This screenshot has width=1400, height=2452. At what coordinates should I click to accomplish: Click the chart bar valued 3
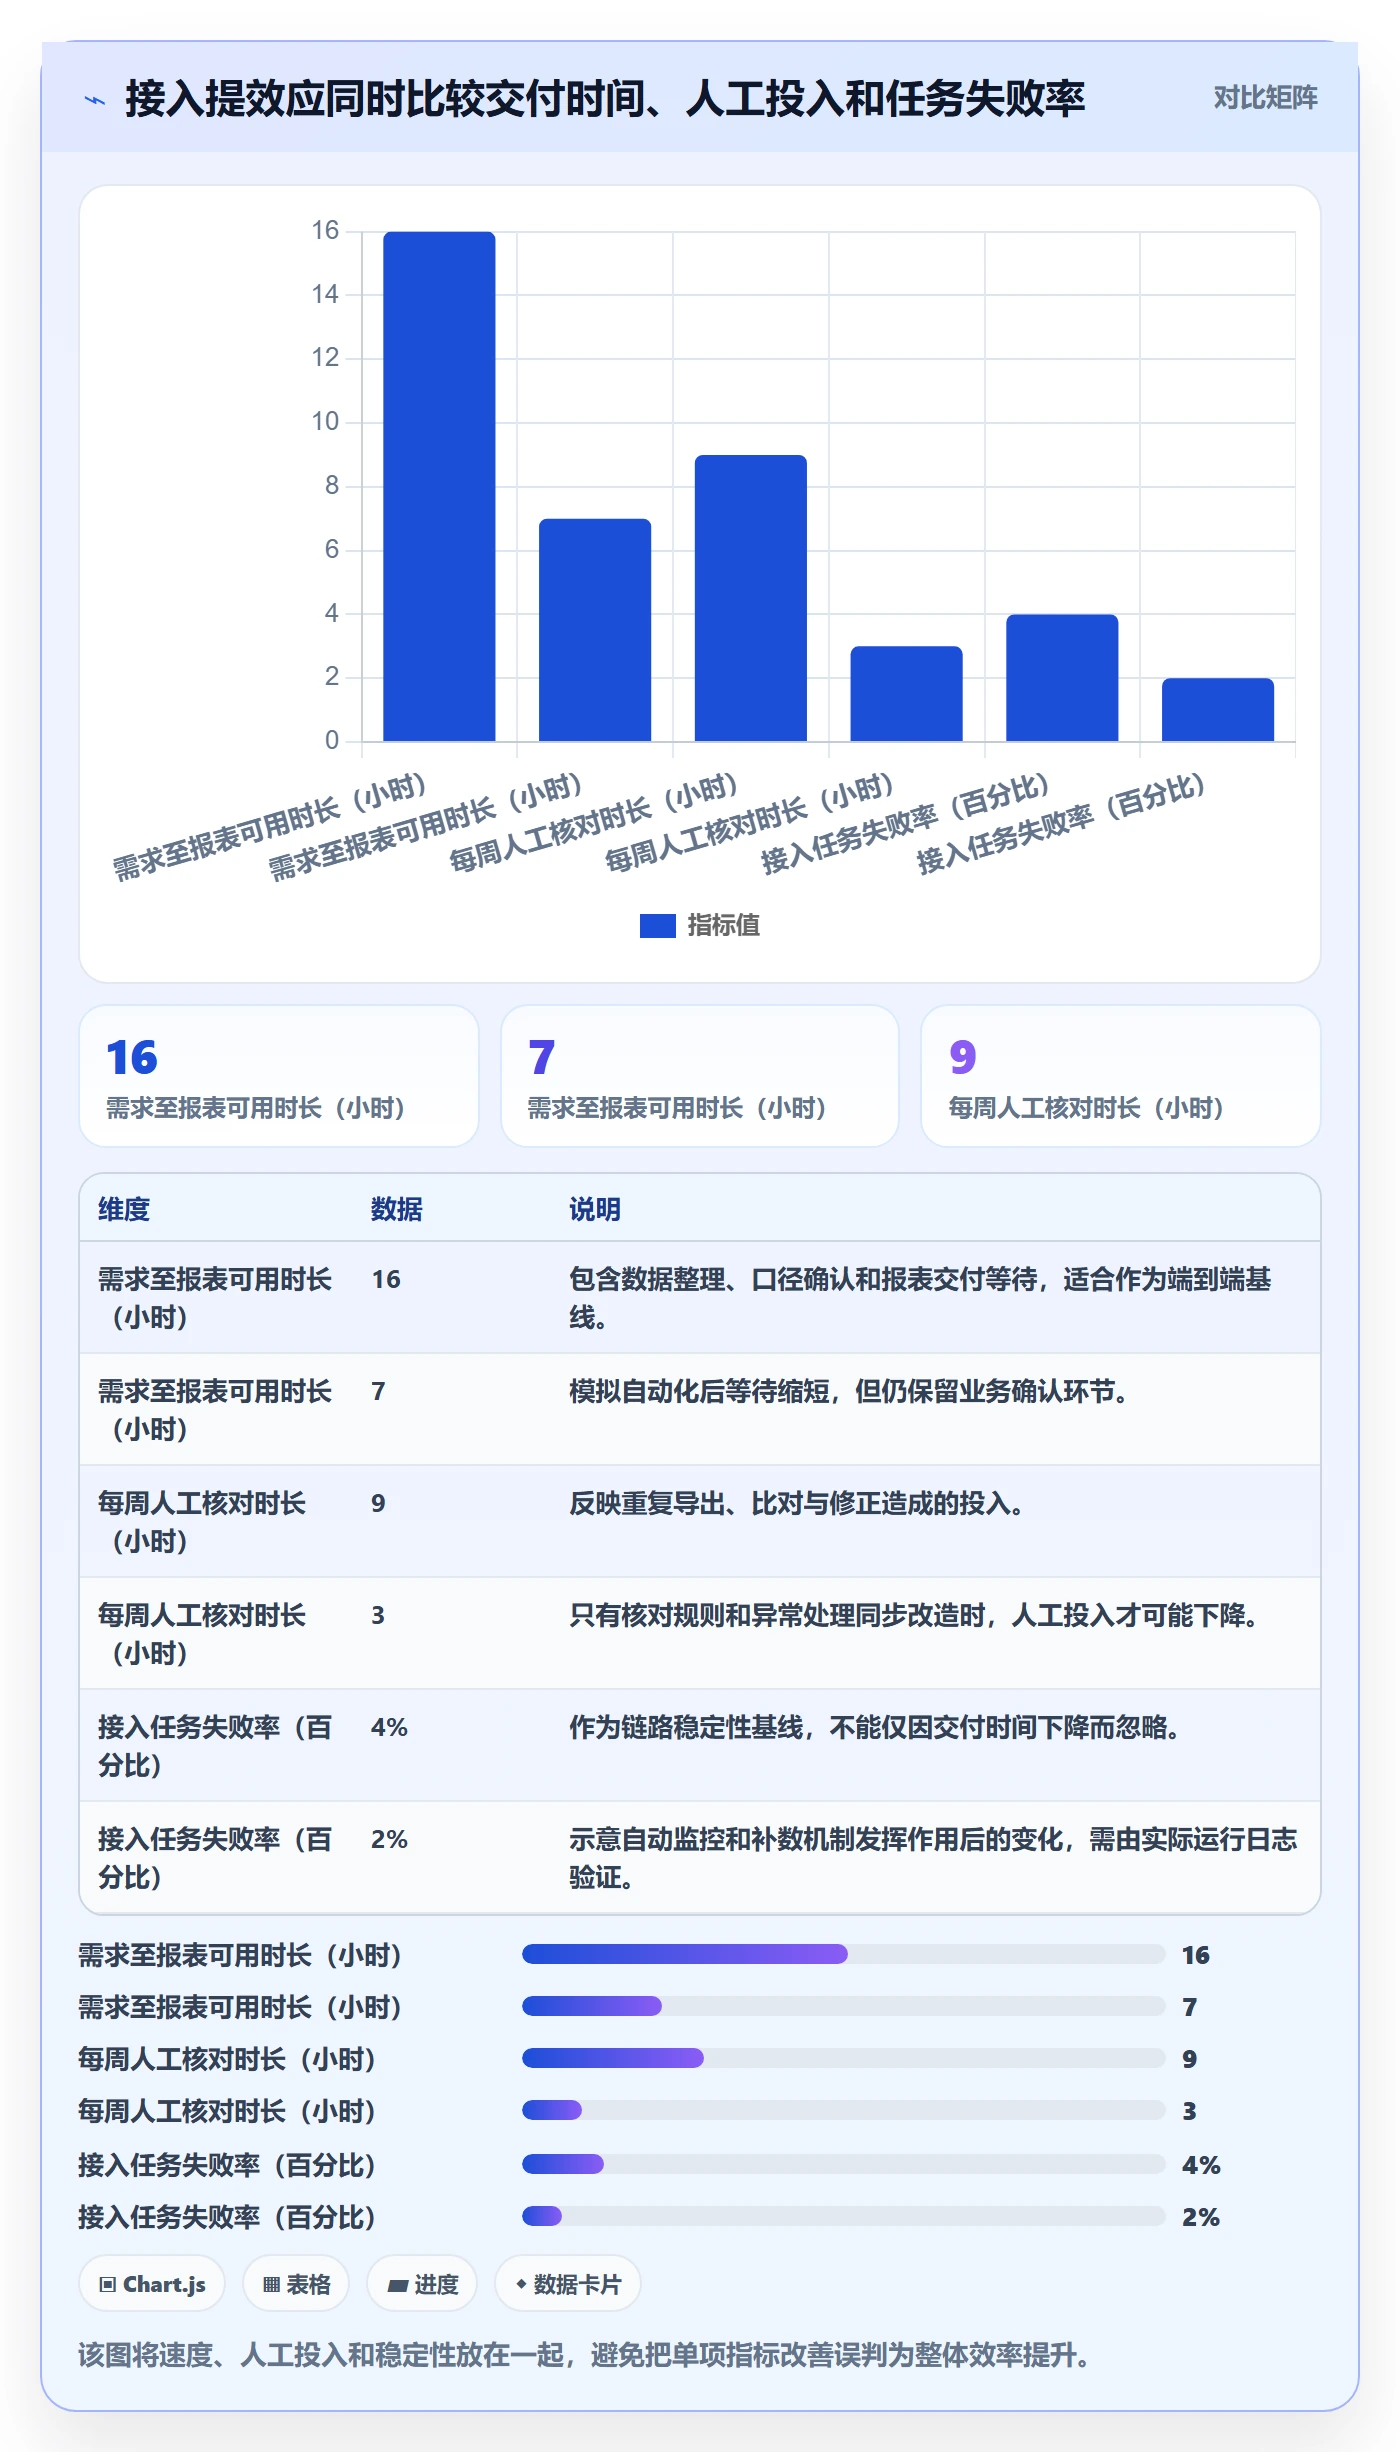click(906, 694)
